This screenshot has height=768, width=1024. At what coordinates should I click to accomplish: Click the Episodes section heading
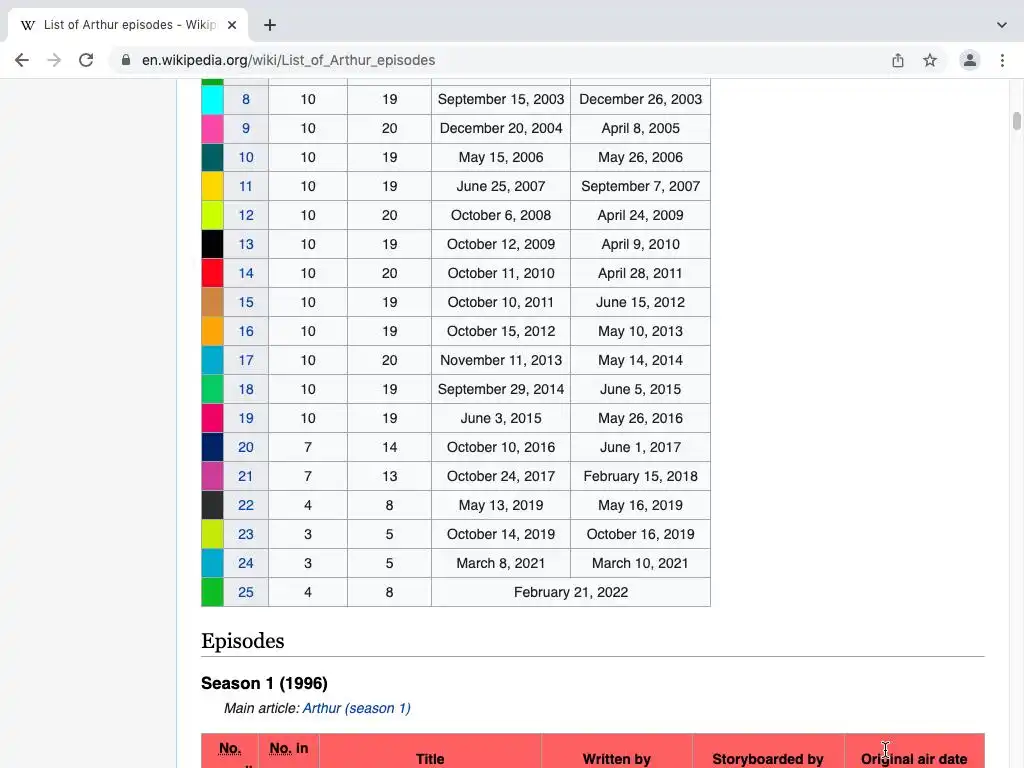point(243,641)
